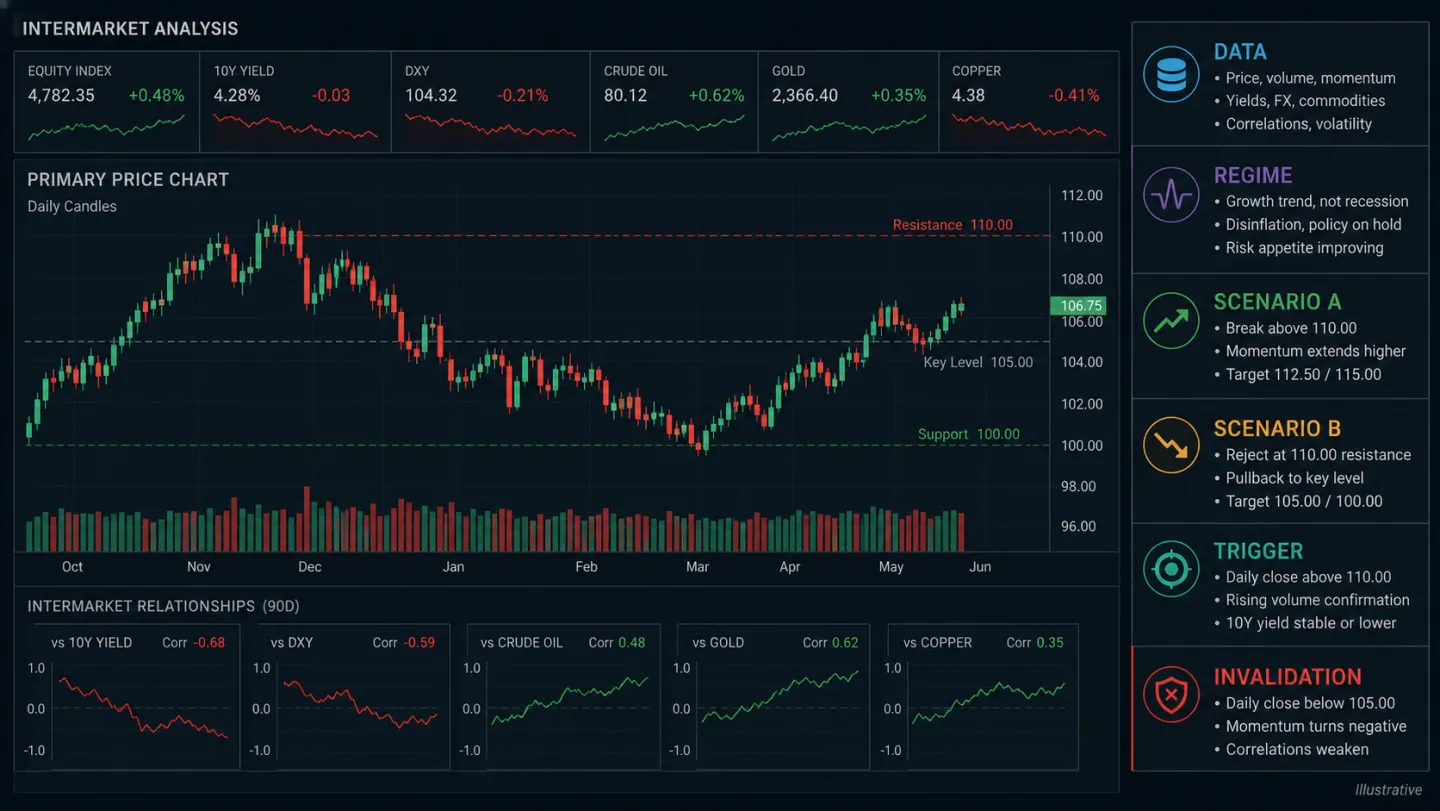The height and width of the screenshot is (811, 1440).
Task: Open the GOLD ticker sparkline
Action: (849, 128)
